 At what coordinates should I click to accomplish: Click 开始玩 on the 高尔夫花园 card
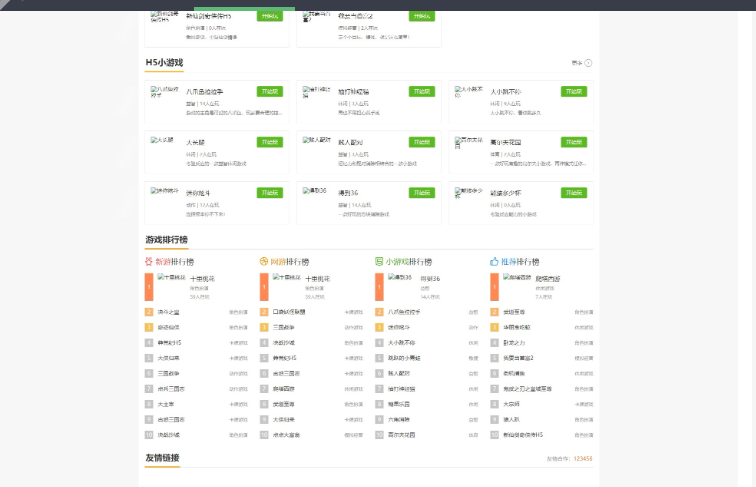click(x=574, y=142)
